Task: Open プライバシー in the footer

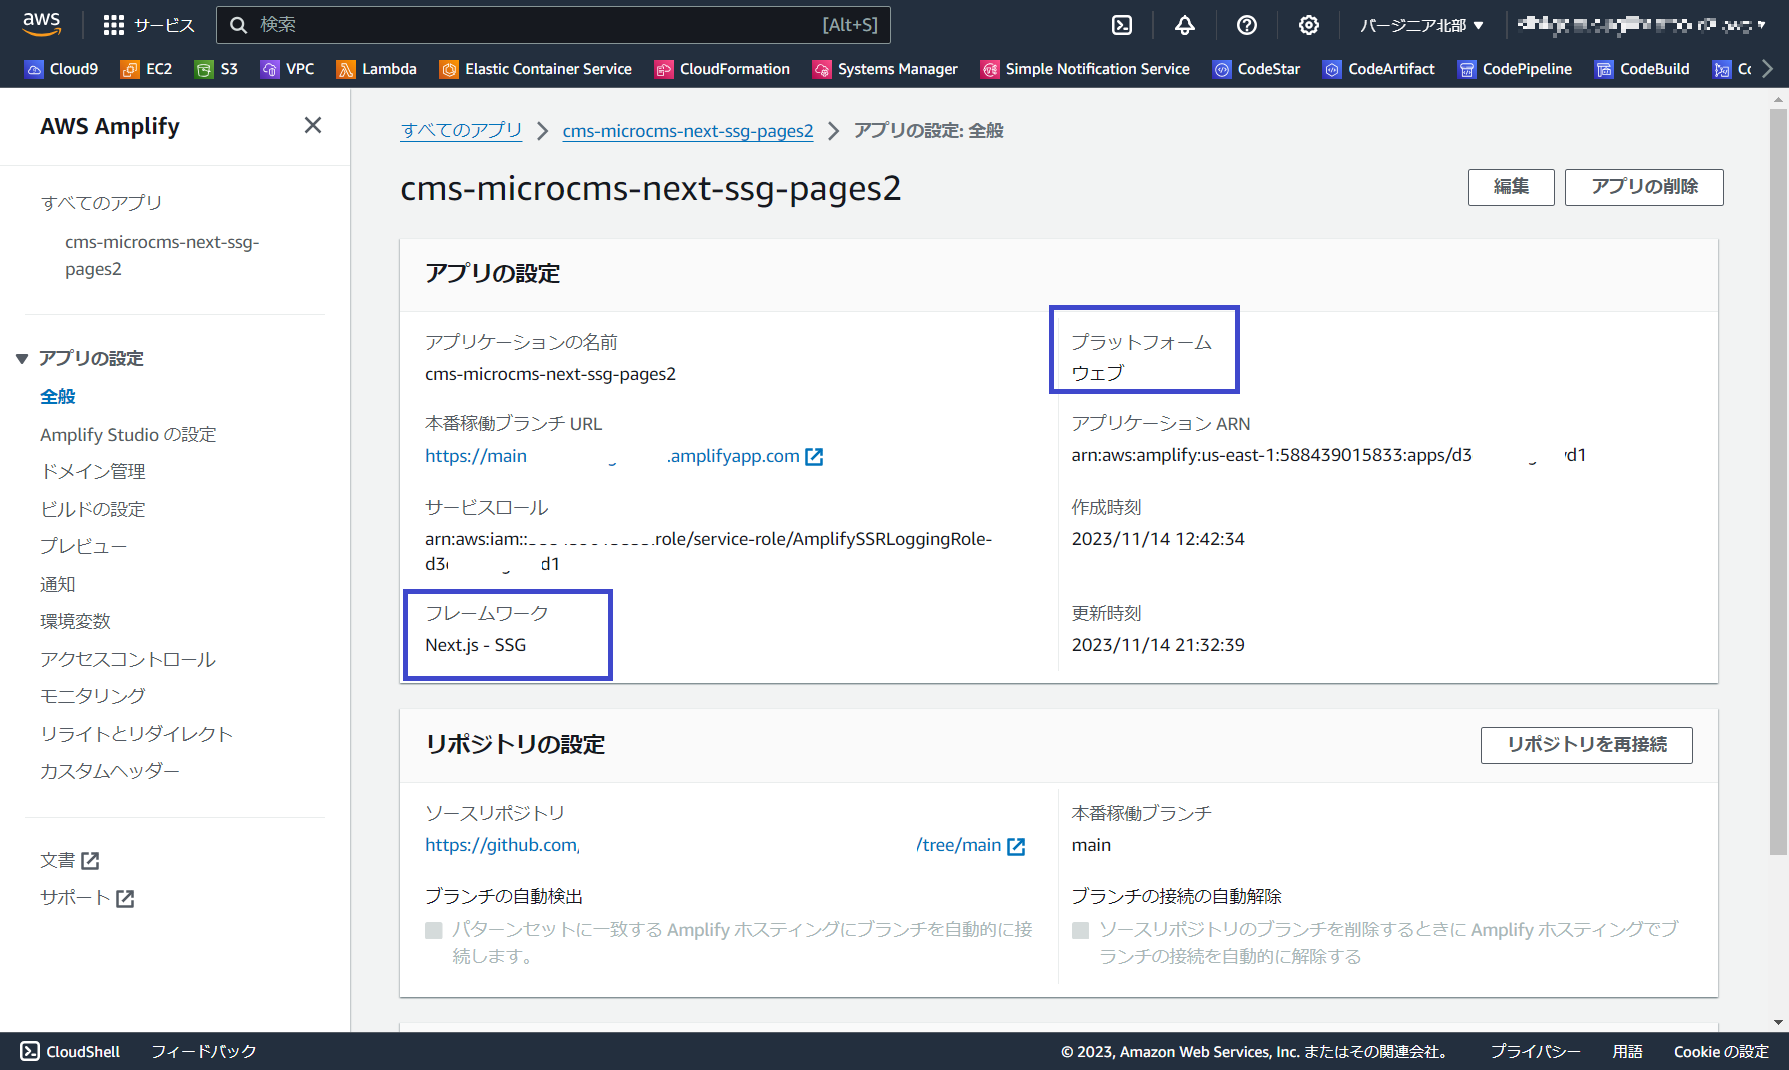Action: point(1535,1051)
